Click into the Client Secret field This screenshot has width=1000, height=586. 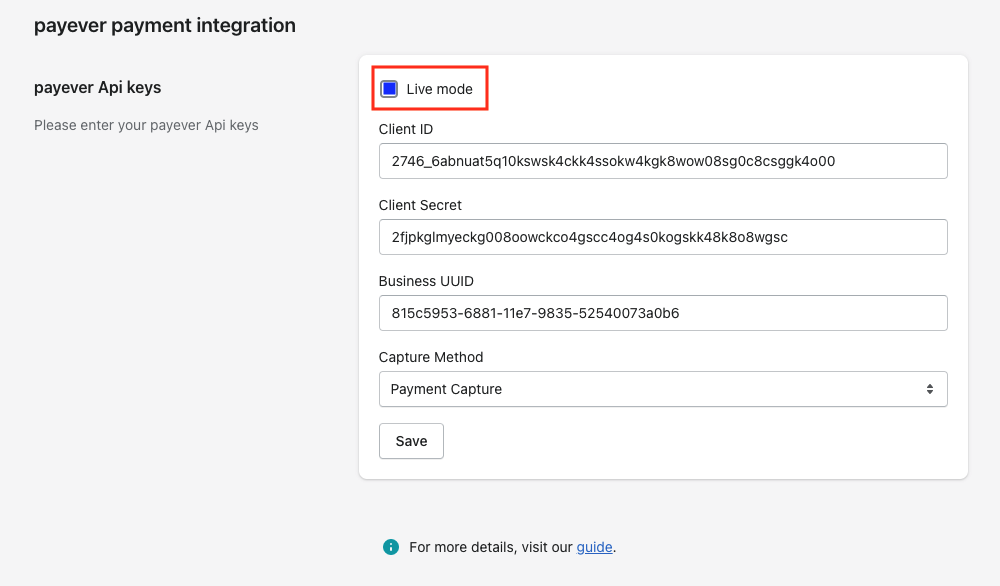[x=663, y=237]
